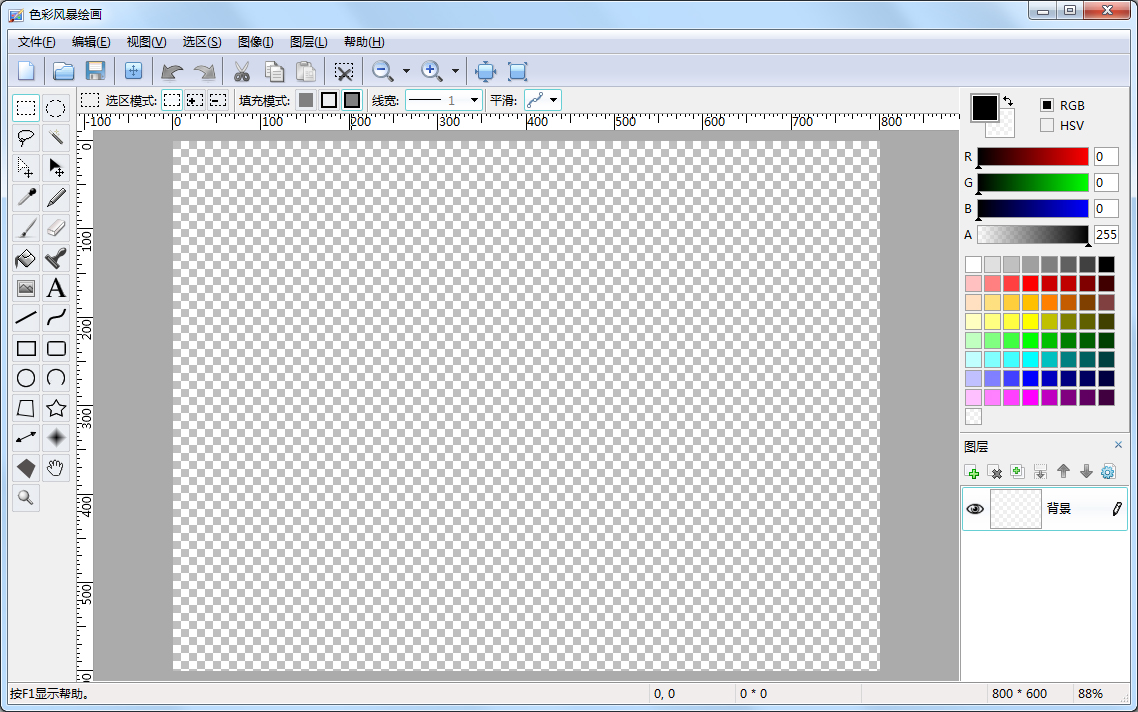1138x712 pixels.
Task: Click the R value input field
Action: click(x=1105, y=157)
